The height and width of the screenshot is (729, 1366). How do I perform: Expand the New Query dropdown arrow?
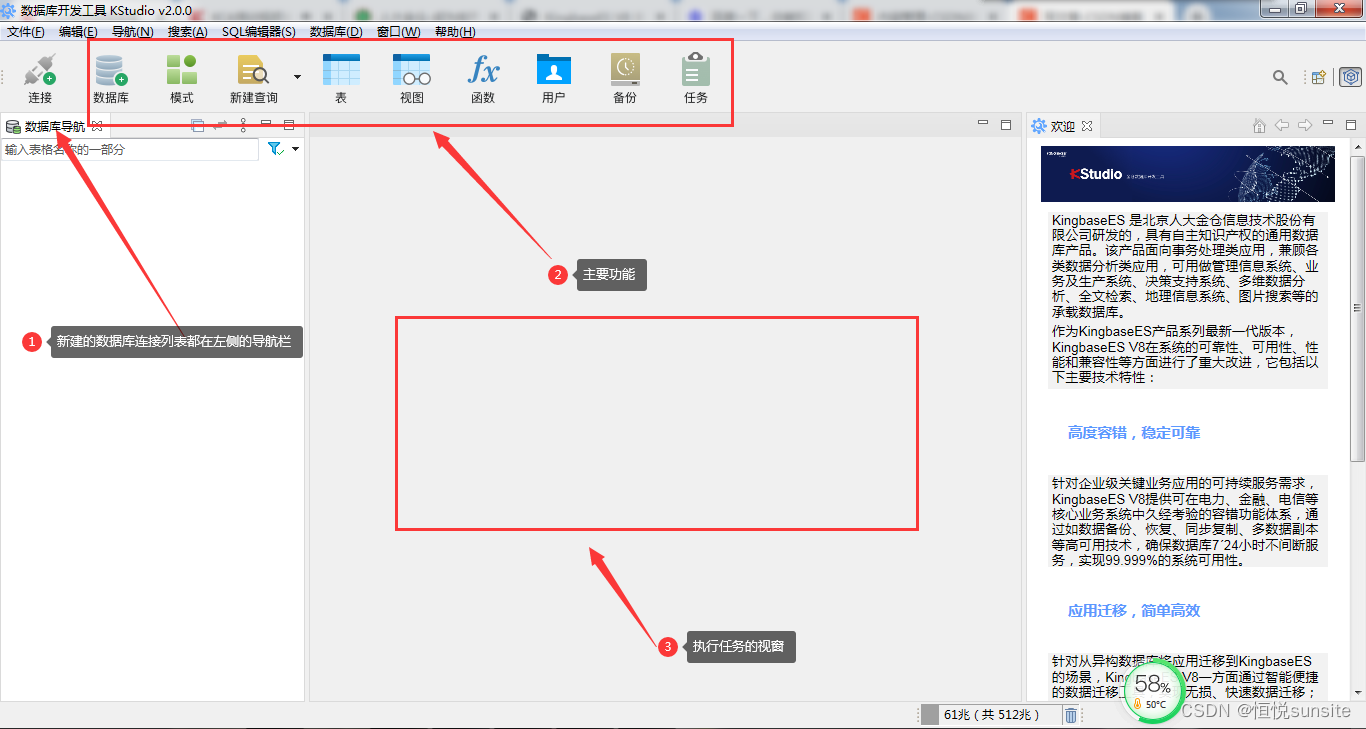[297, 76]
